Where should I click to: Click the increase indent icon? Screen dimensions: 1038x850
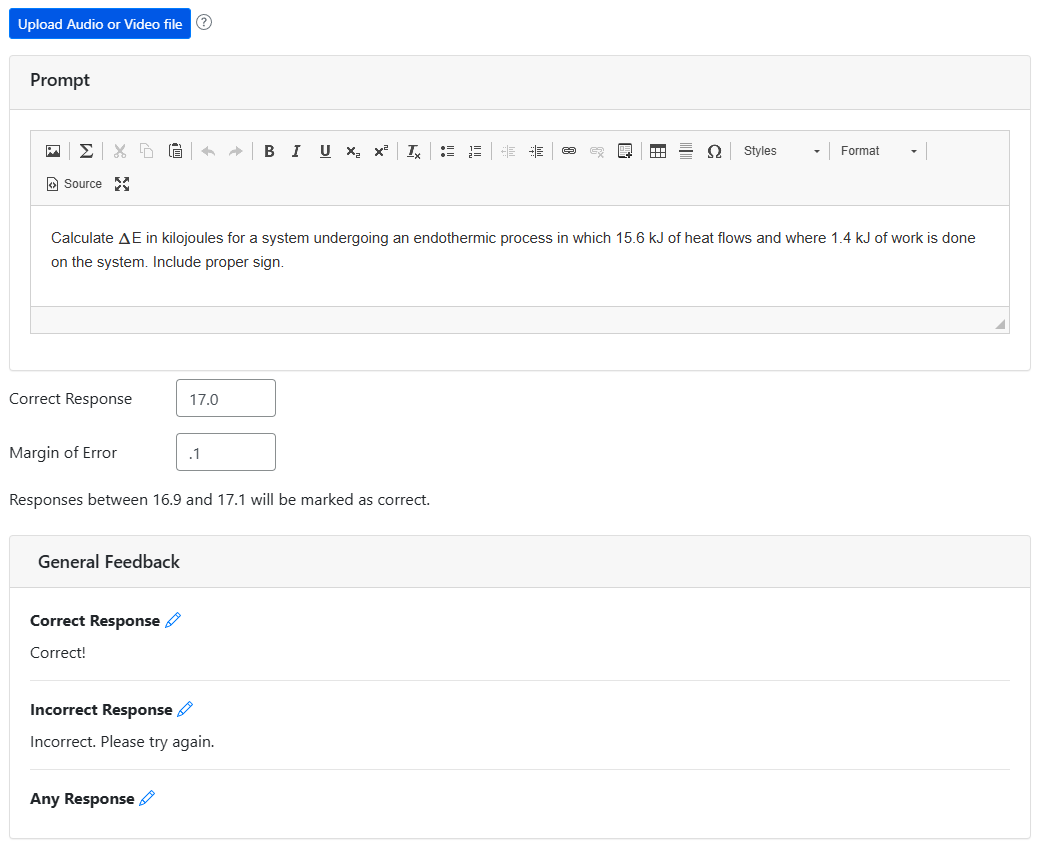[x=536, y=151]
